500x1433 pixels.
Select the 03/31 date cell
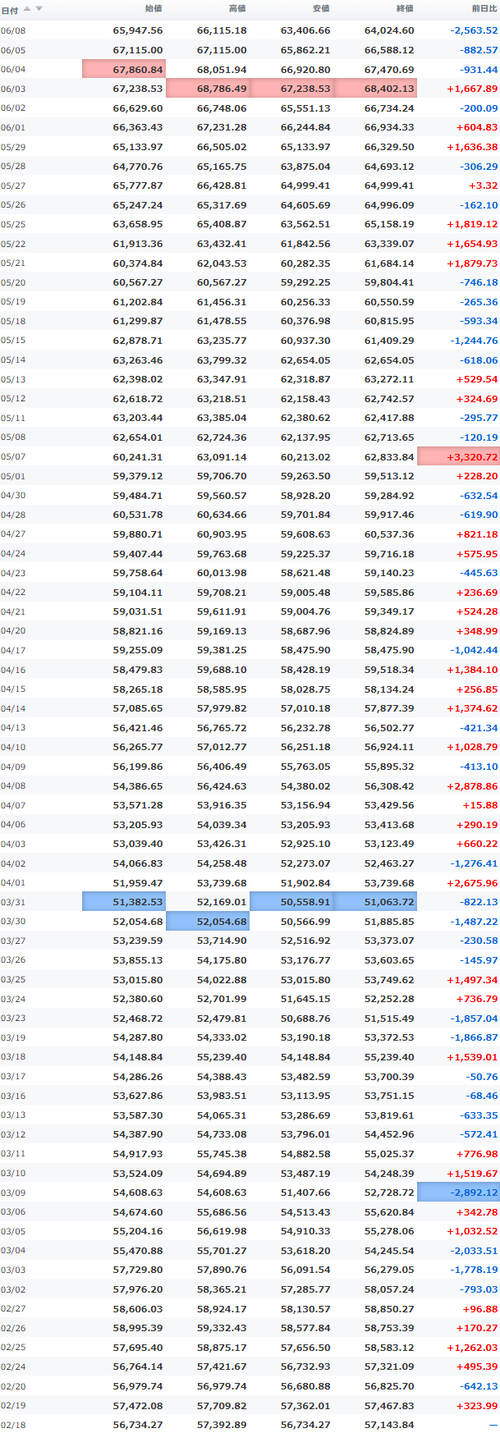(x=13, y=902)
